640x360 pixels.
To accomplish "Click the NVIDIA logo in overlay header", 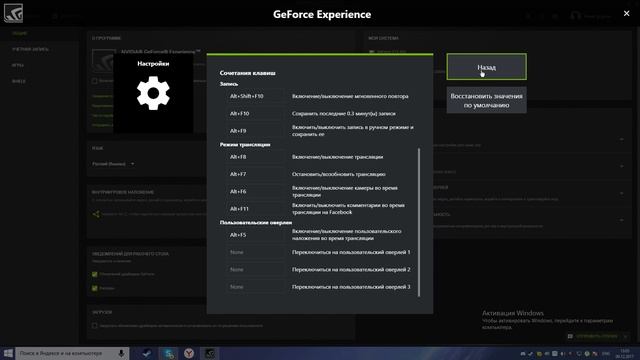I will (x=13, y=13).
